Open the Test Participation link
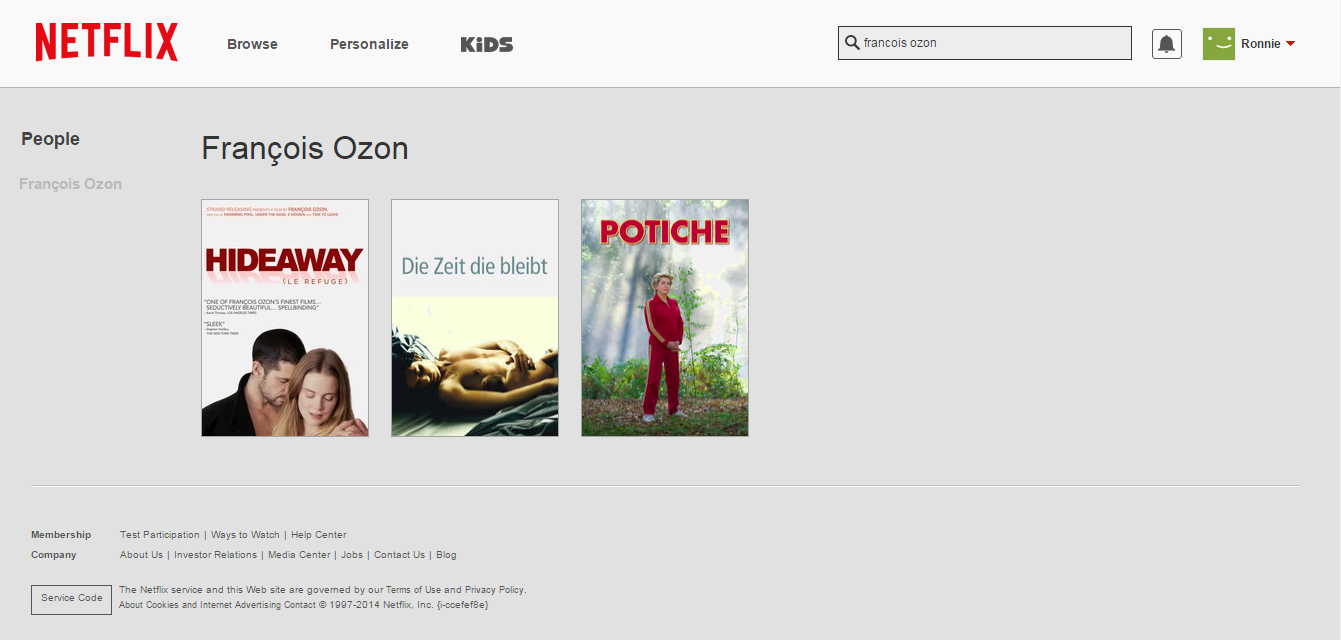The width and height of the screenshot is (1341, 640). [160, 535]
